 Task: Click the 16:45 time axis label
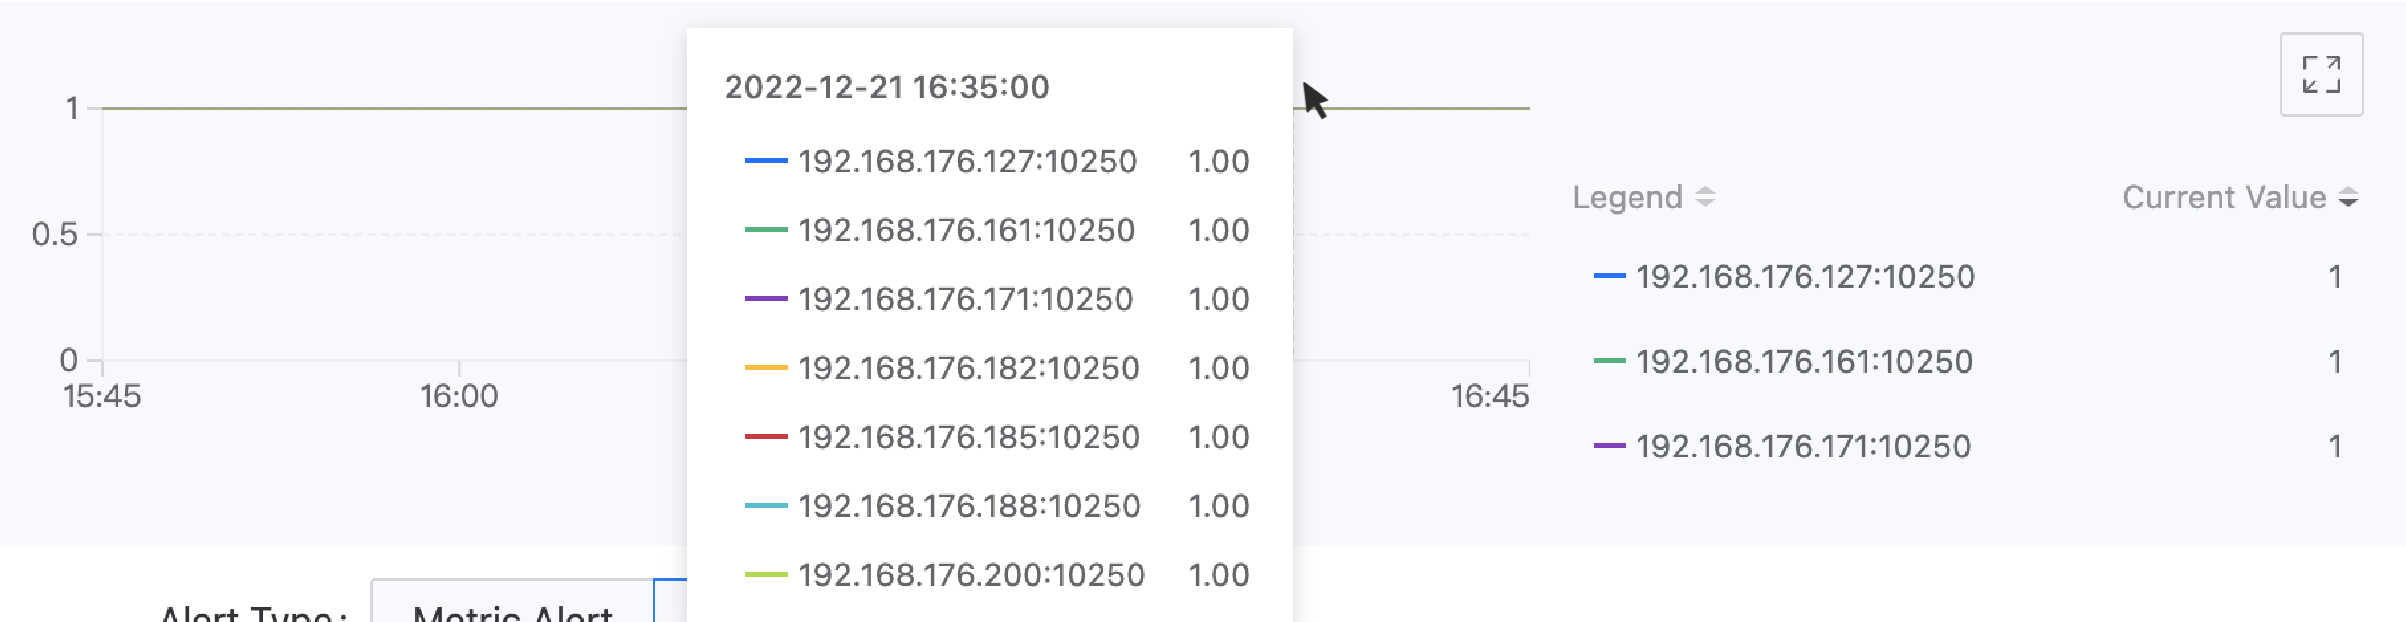pos(1489,396)
